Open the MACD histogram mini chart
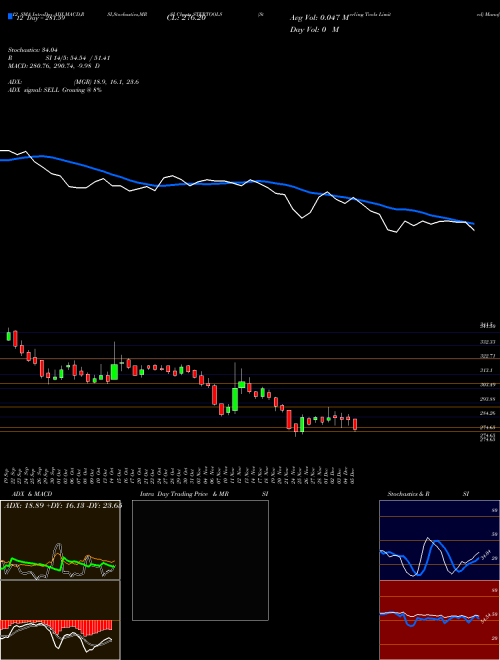Image resolution: width=500 pixels, height=660 pixels. [x=60, y=620]
